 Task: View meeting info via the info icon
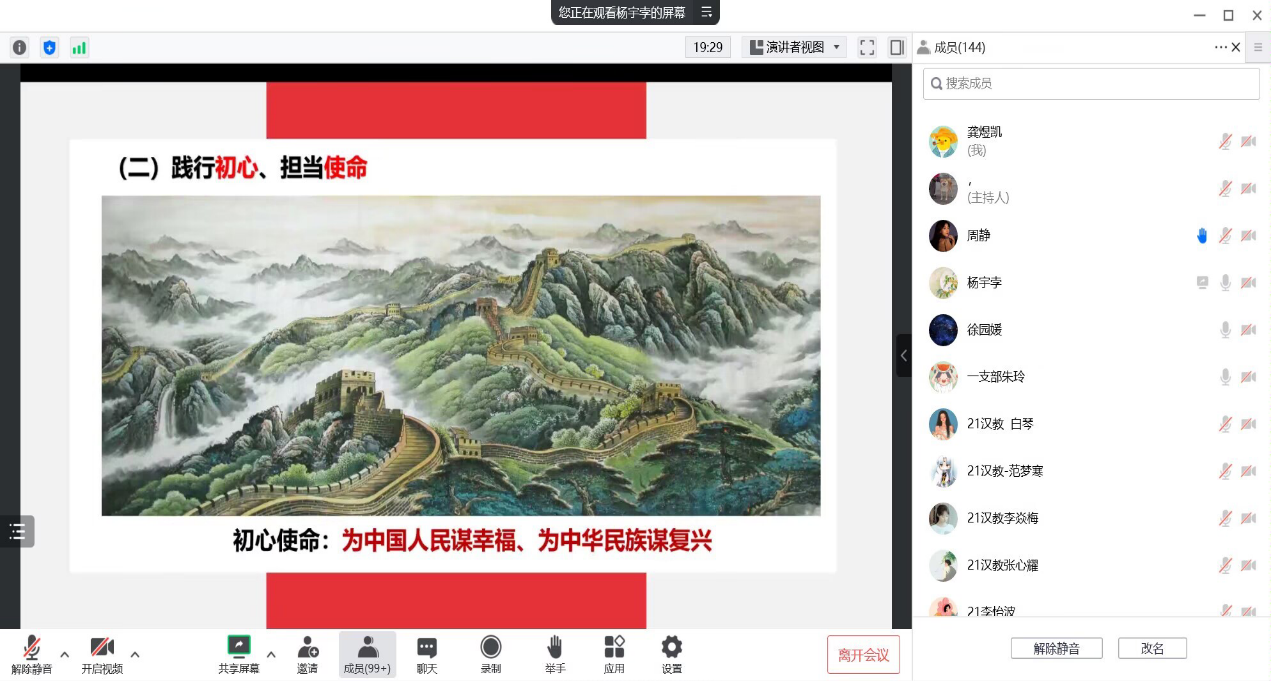(20, 47)
